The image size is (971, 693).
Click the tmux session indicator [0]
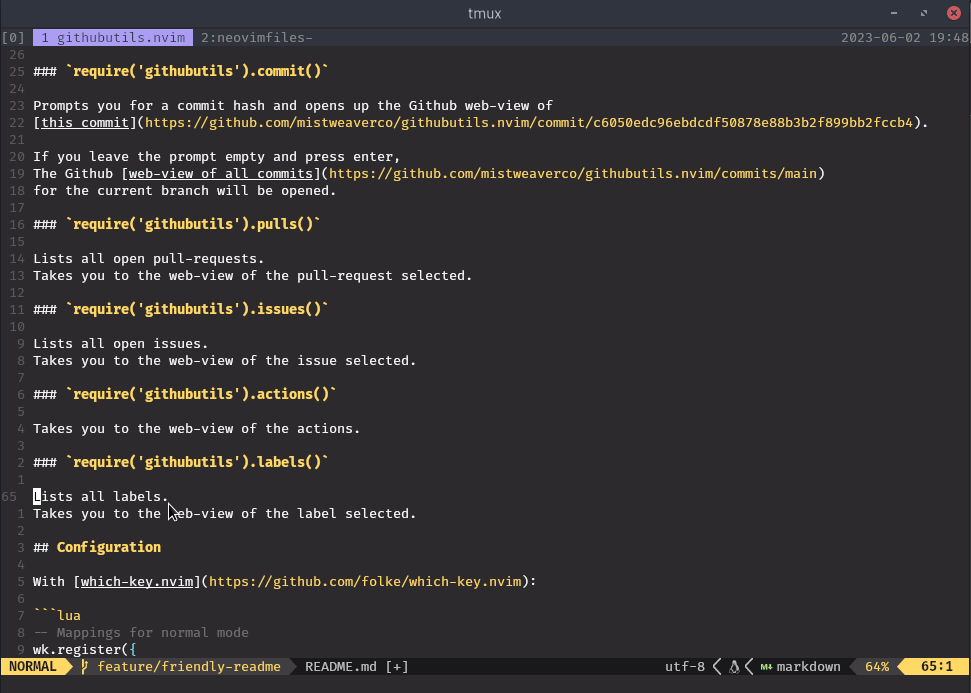click(x=13, y=38)
